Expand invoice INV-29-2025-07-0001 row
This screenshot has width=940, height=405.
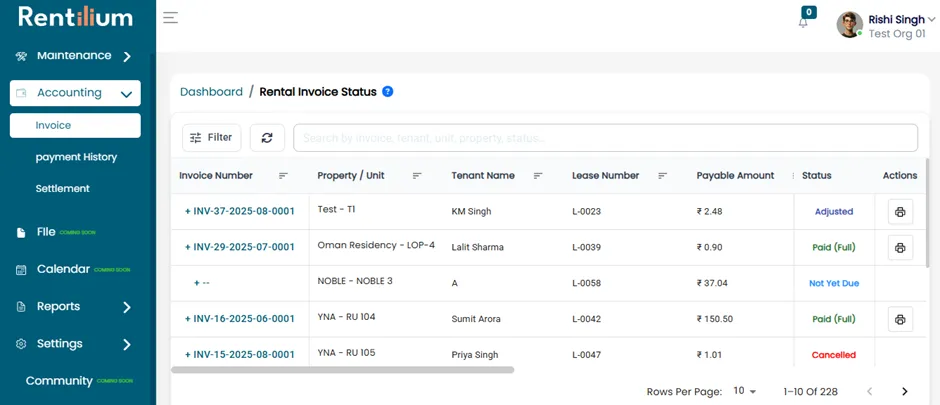(x=188, y=247)
